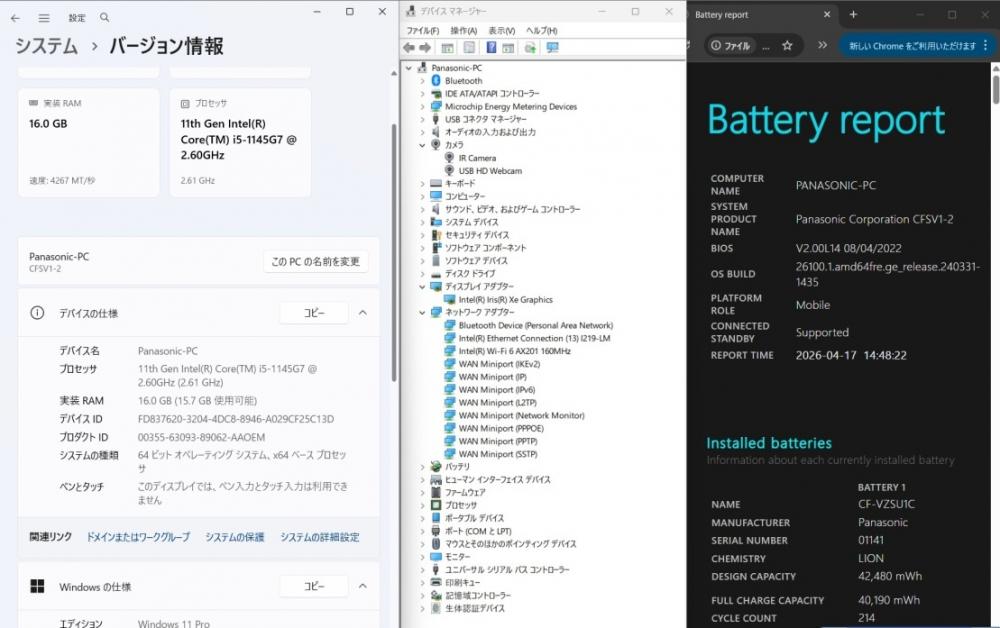
Task: Collapse the カメラ device category
Action: [422, 145]
